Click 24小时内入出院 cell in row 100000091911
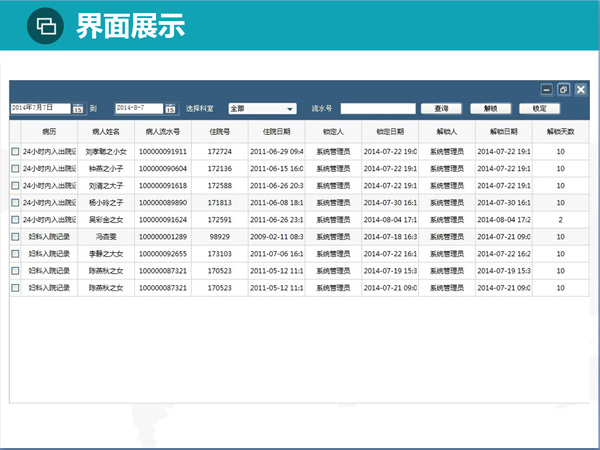 49,152
